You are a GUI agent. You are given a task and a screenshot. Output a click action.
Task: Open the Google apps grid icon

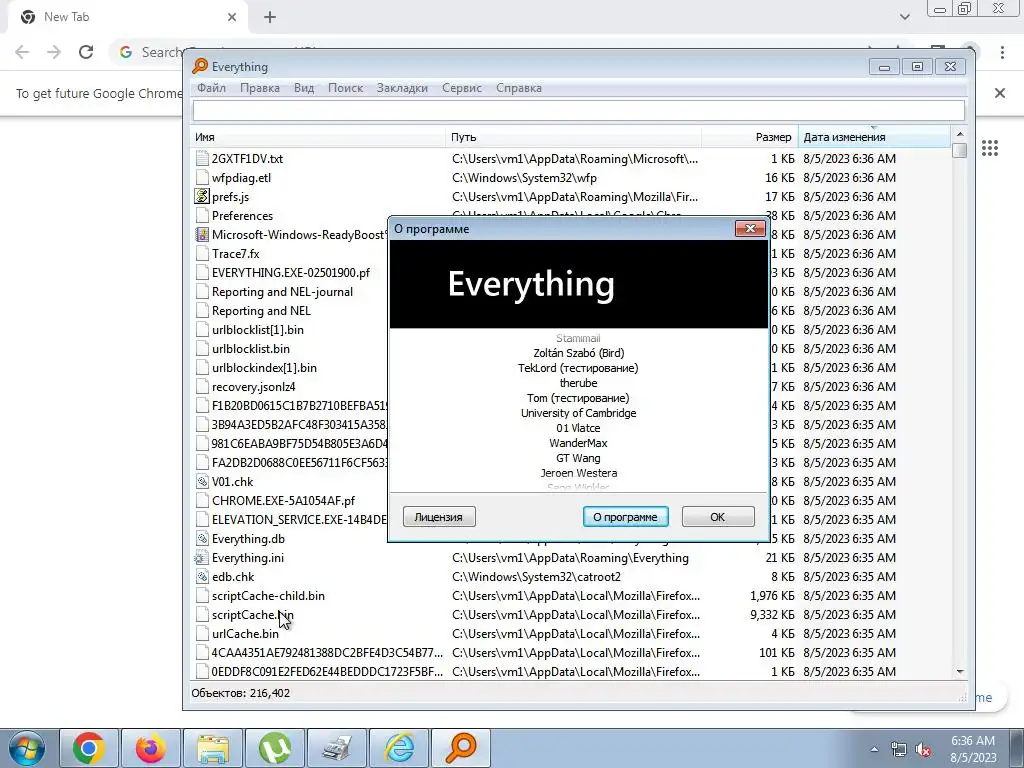point(990,148)
